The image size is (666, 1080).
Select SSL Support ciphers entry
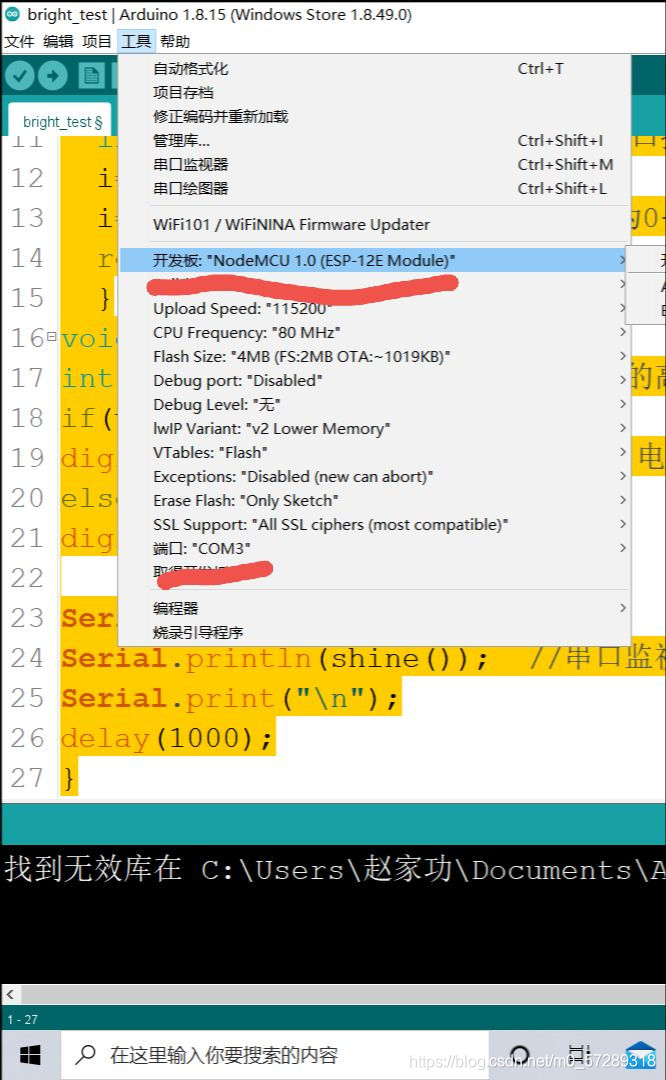pyautogui.click(x=374, y=524)
